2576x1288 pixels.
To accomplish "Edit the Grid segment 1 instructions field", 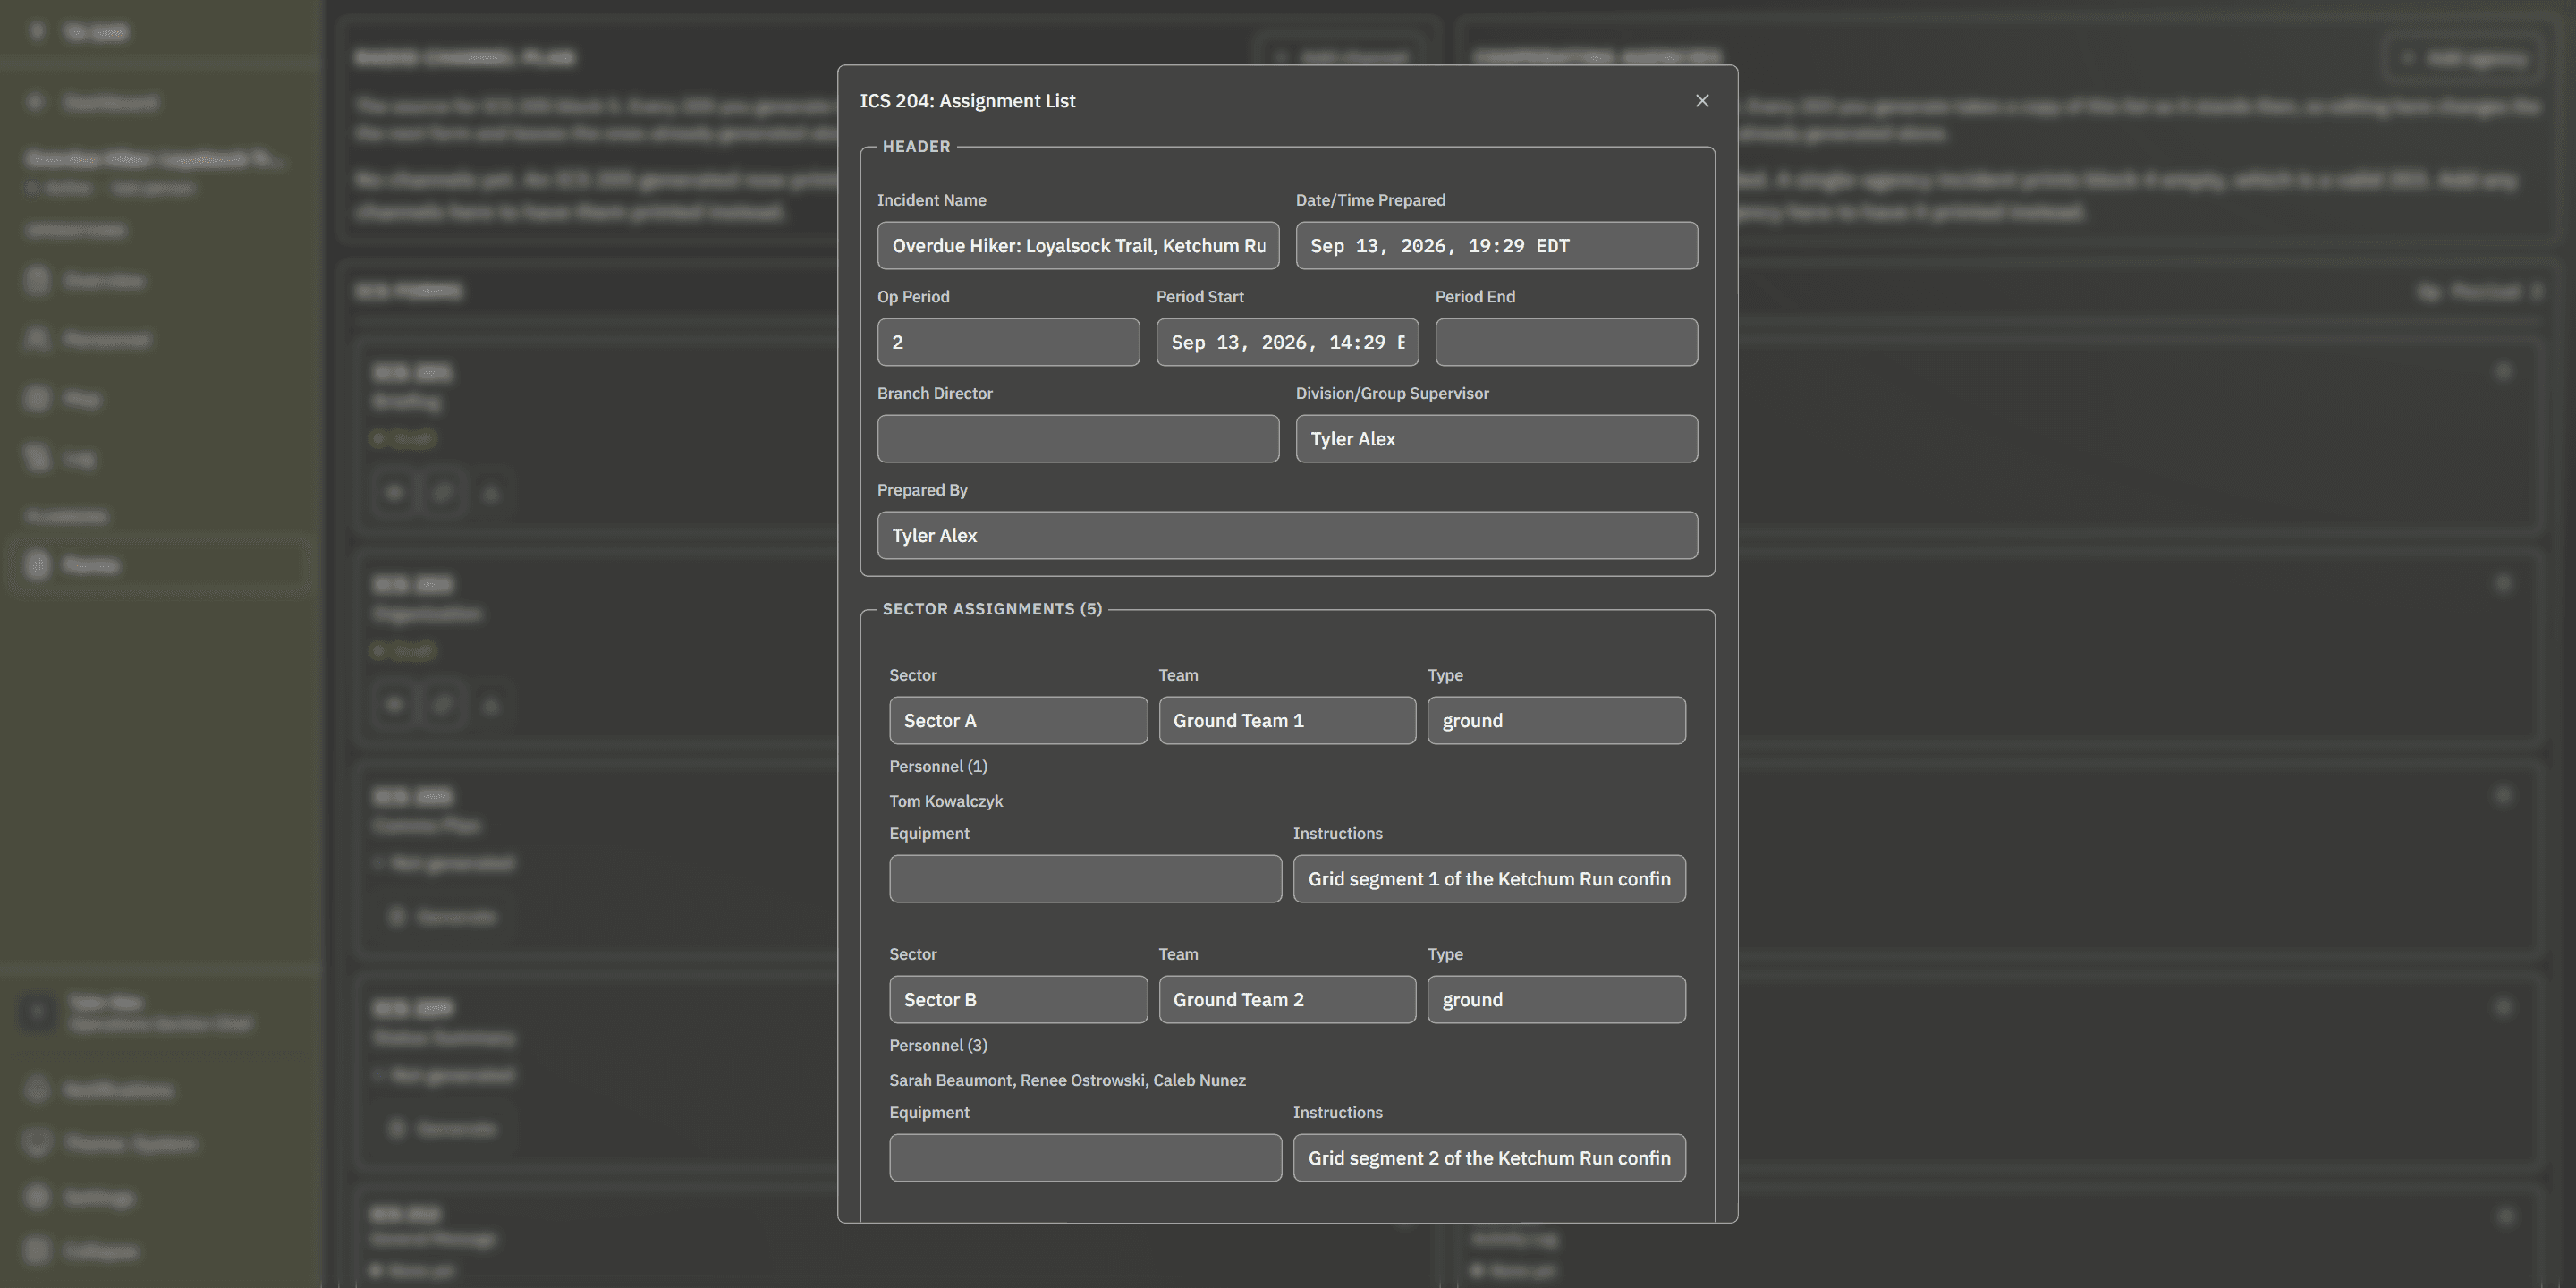I will (x=1489, y=878).
